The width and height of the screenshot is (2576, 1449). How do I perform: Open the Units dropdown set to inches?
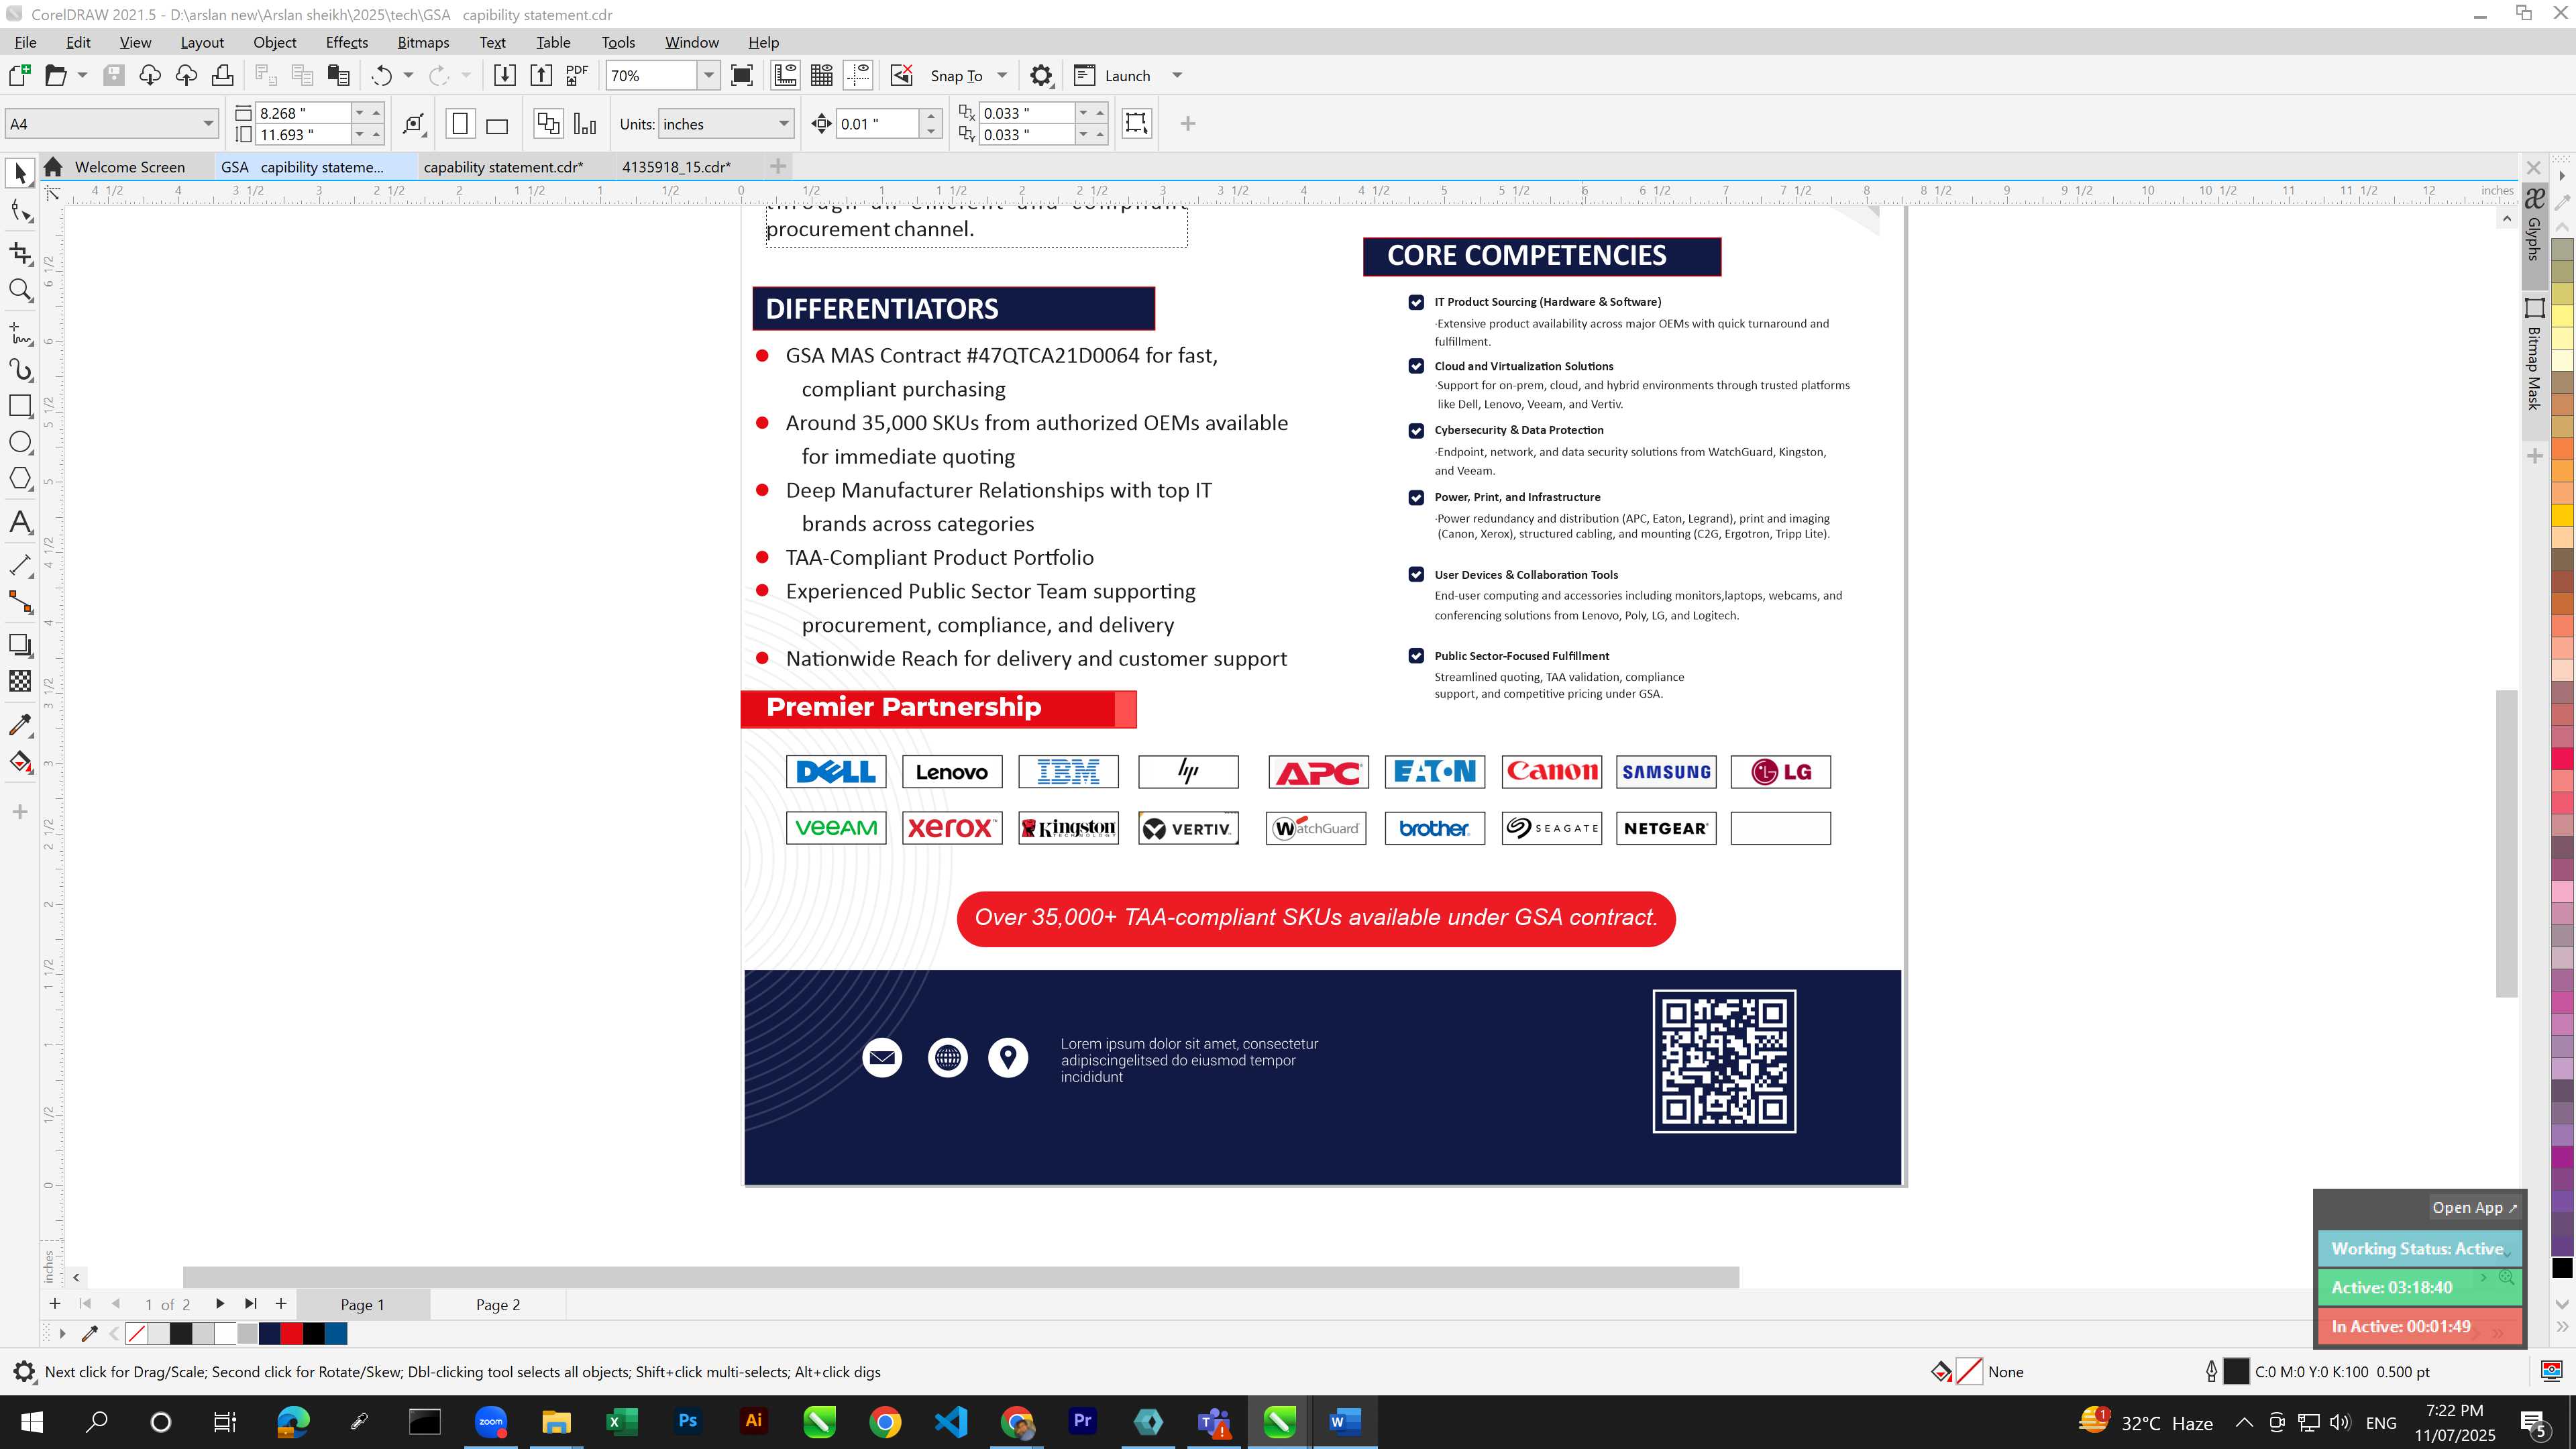(x=783, y=124)
